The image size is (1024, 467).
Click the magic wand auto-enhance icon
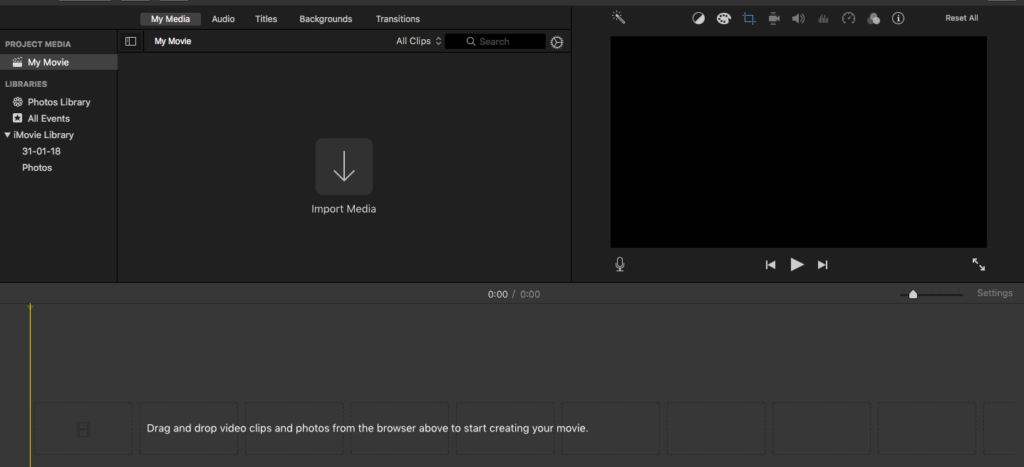(619, 18)
